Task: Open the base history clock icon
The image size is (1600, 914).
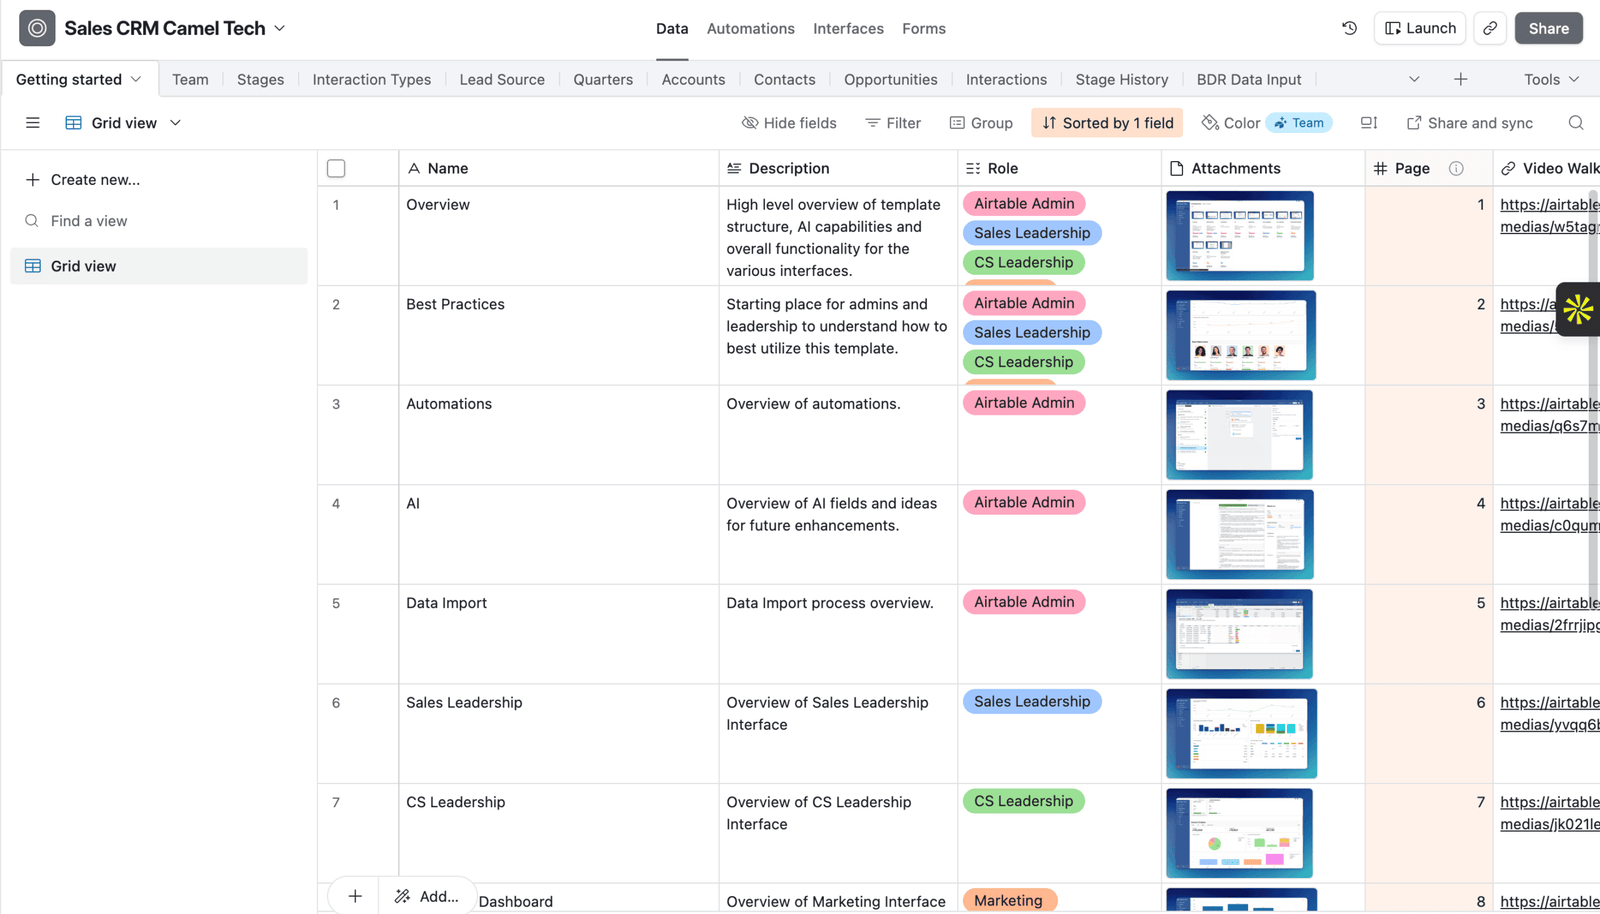Action: coord(1349,28)
